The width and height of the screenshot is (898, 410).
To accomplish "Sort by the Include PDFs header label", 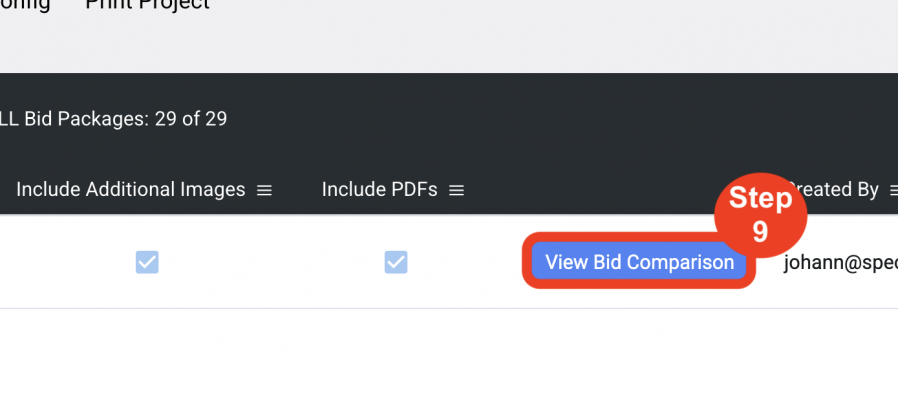I will pos(379,190).
